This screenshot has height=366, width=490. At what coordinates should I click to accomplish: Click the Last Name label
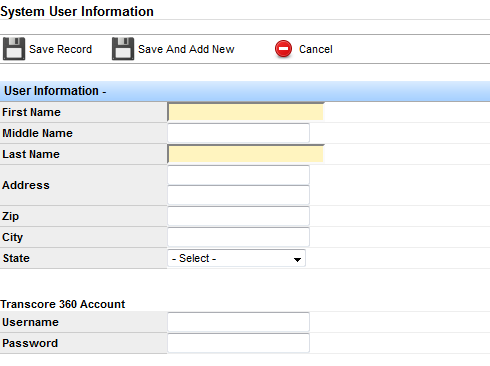(x=31, y=154)
